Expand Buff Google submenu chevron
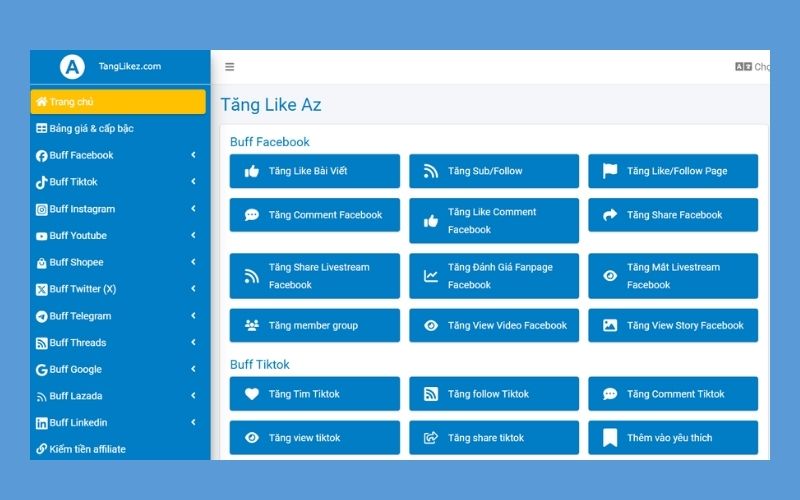 click(193, 368)
